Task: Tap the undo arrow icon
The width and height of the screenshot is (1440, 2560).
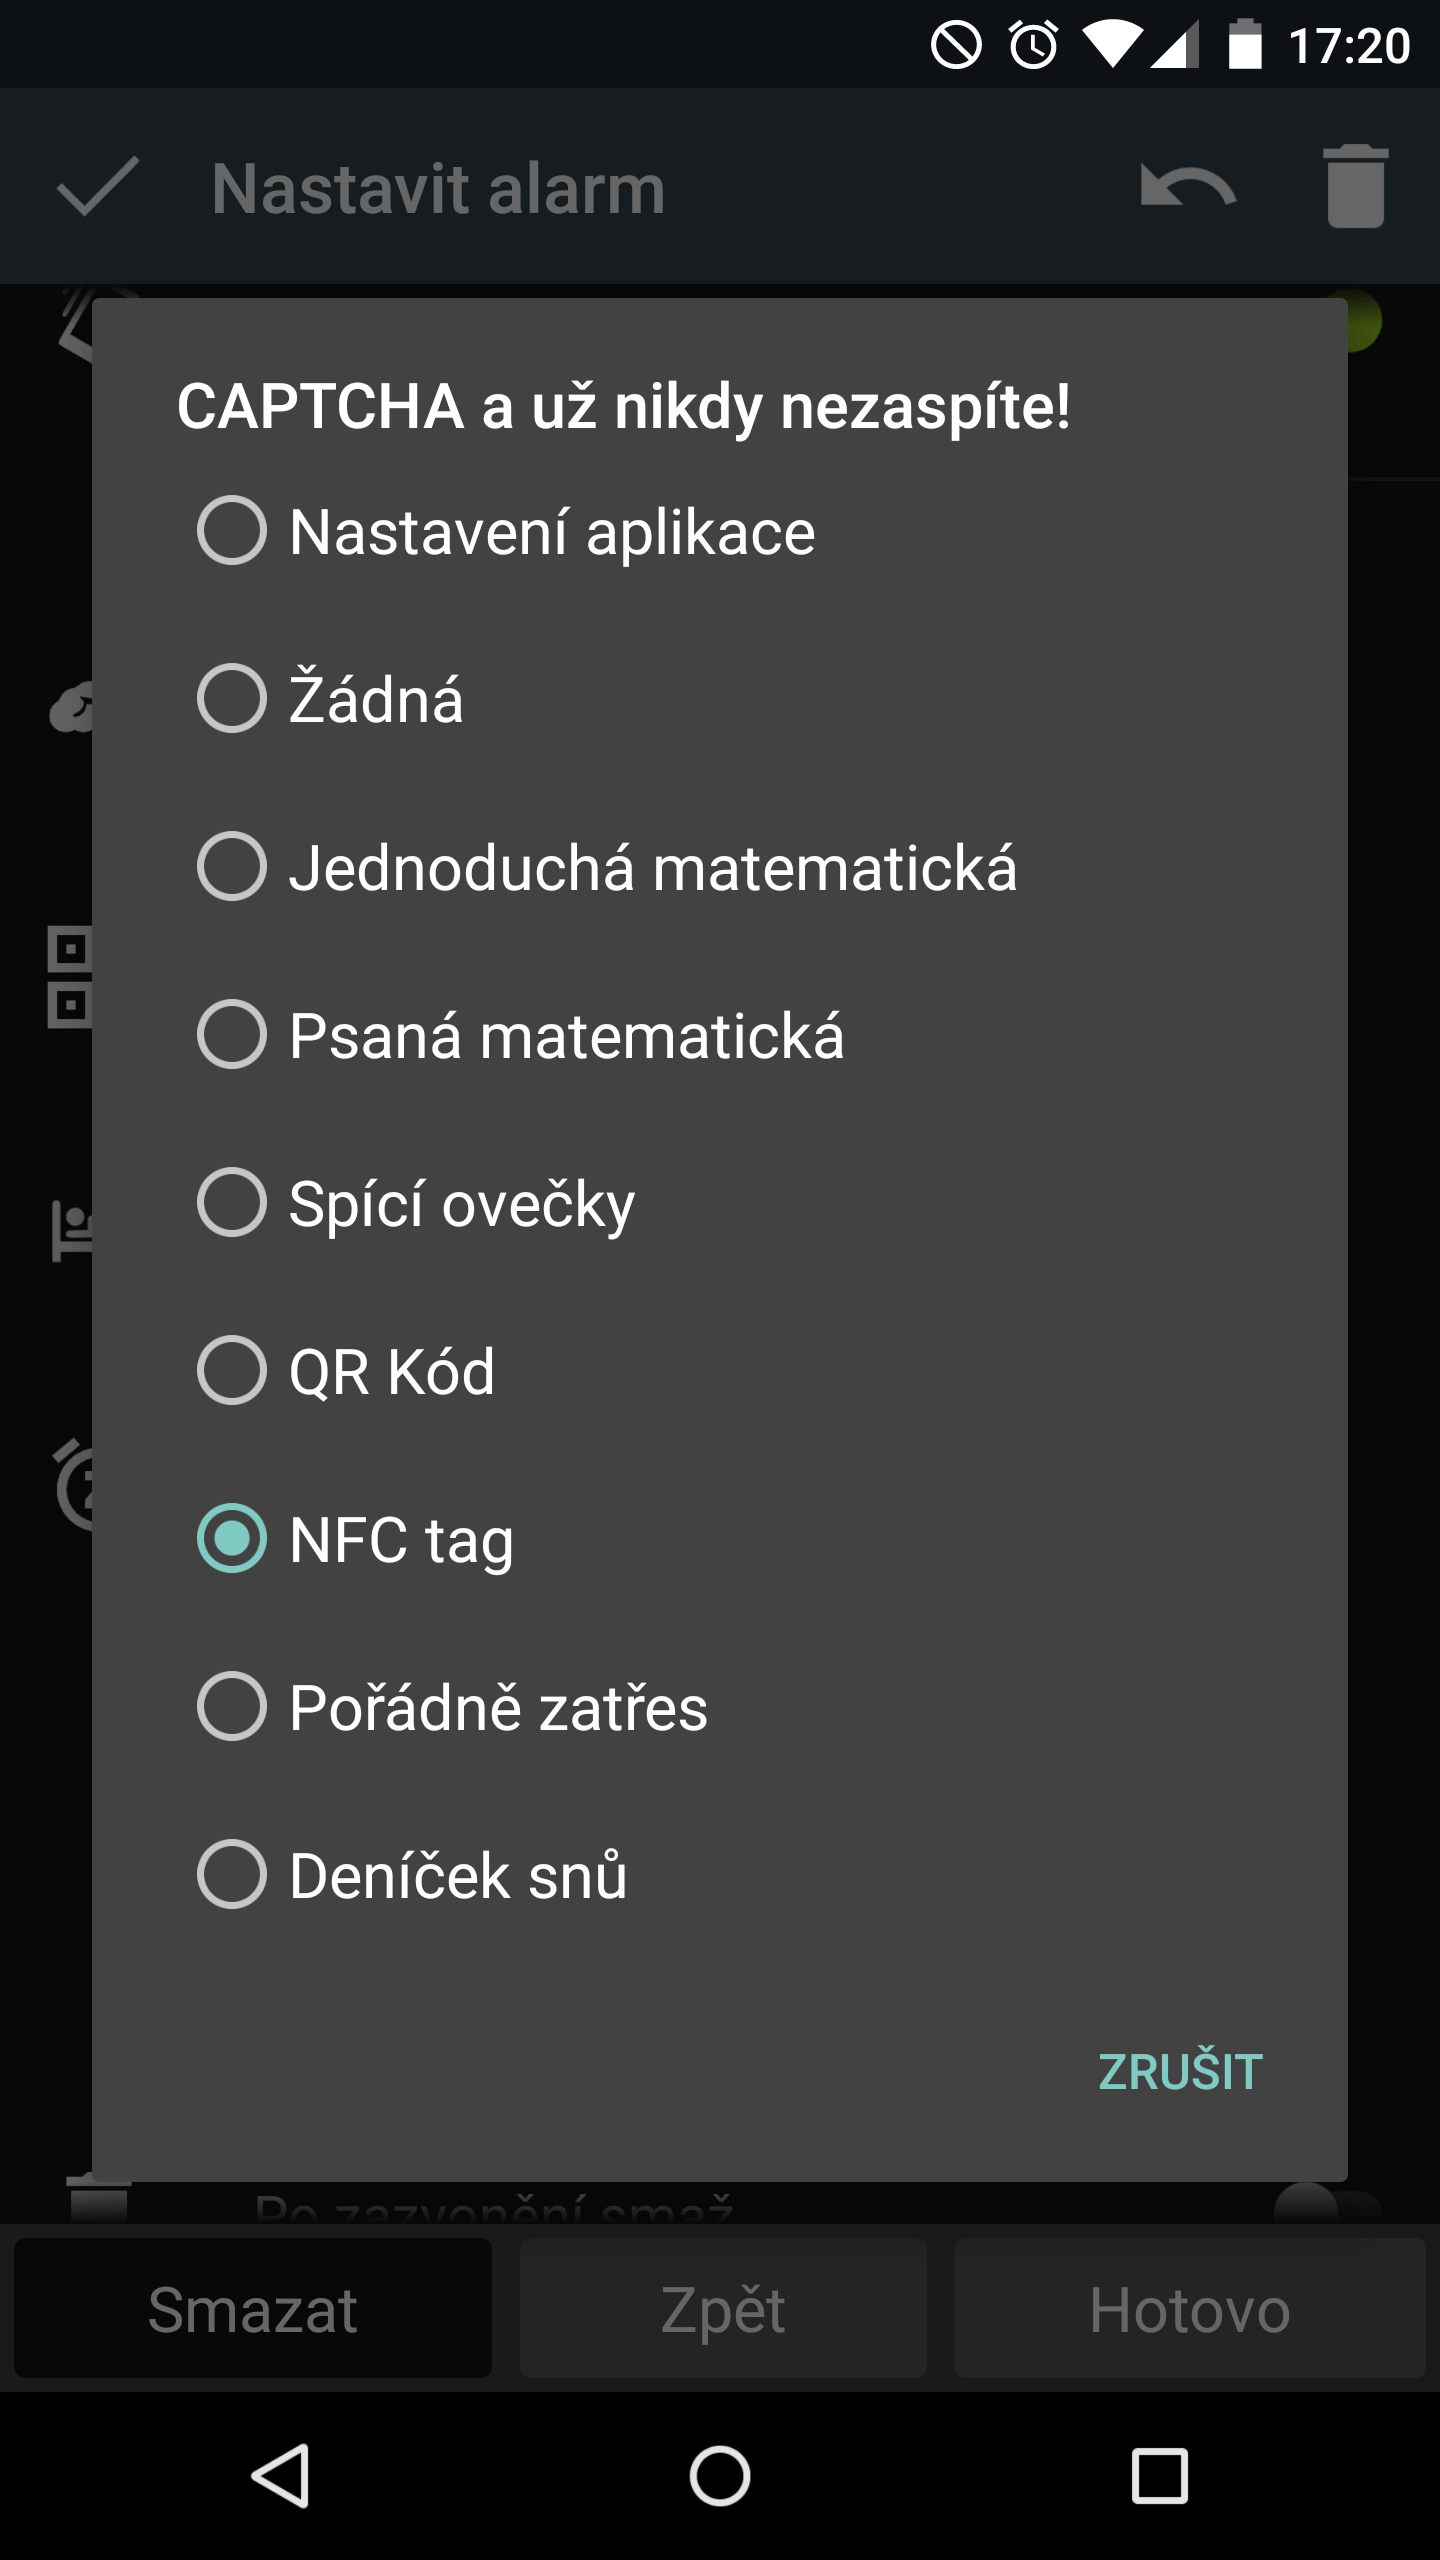Action: pyautogui.click(x=1188, y=187)
